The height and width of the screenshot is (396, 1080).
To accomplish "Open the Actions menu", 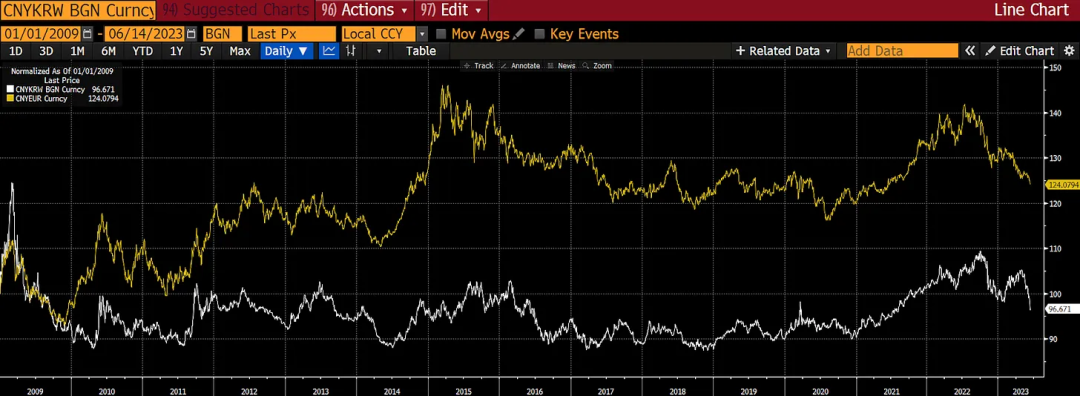I will click(364, 10).
